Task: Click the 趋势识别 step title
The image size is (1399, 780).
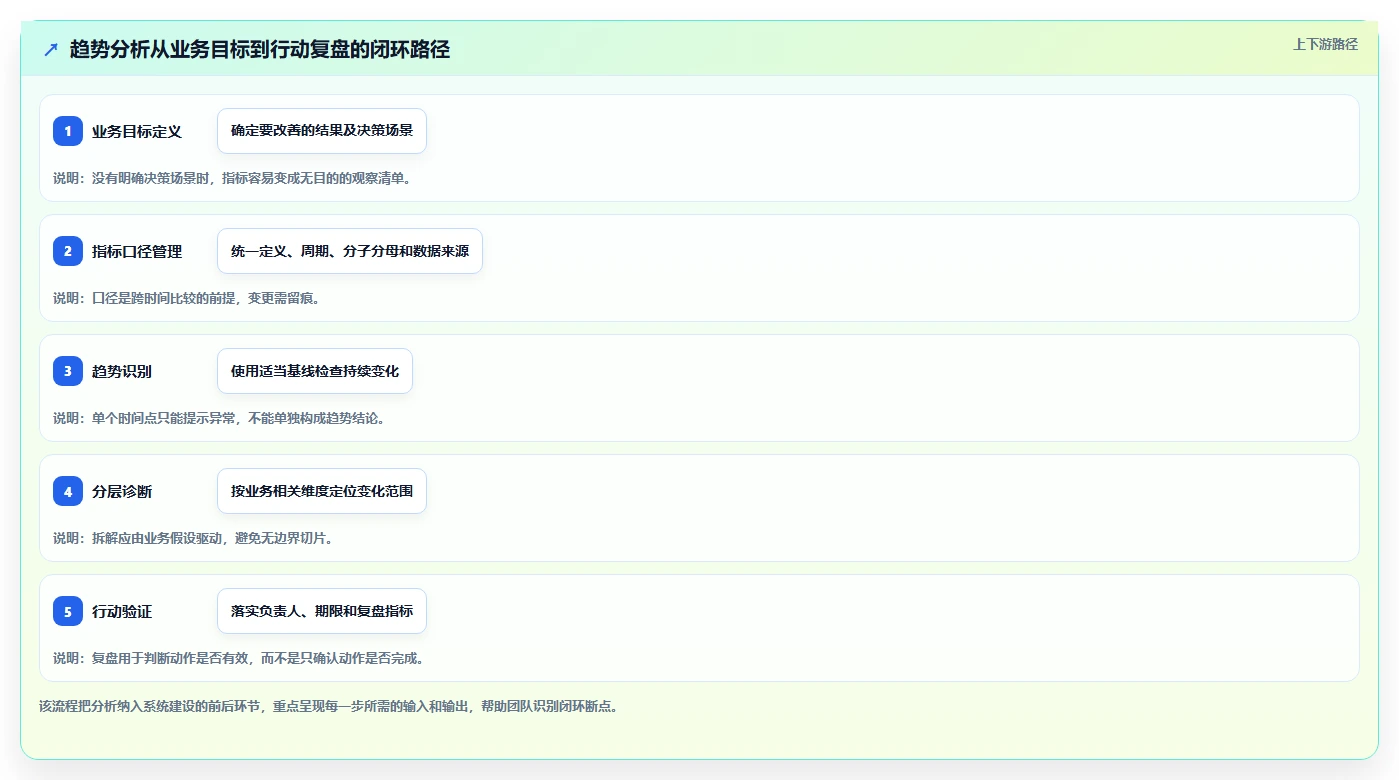Action: tap(122, 371)
